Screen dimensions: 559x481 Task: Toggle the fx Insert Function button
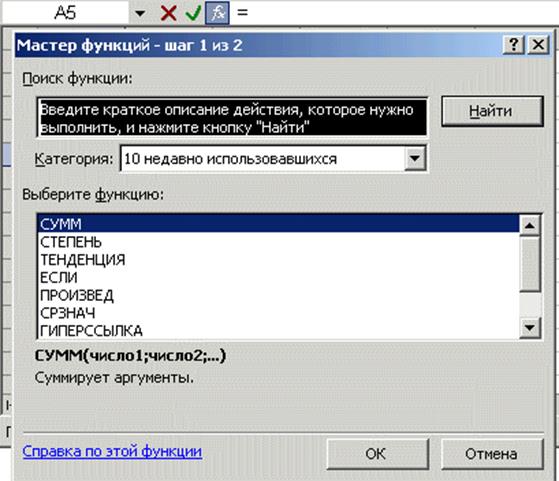coord(217,13)
